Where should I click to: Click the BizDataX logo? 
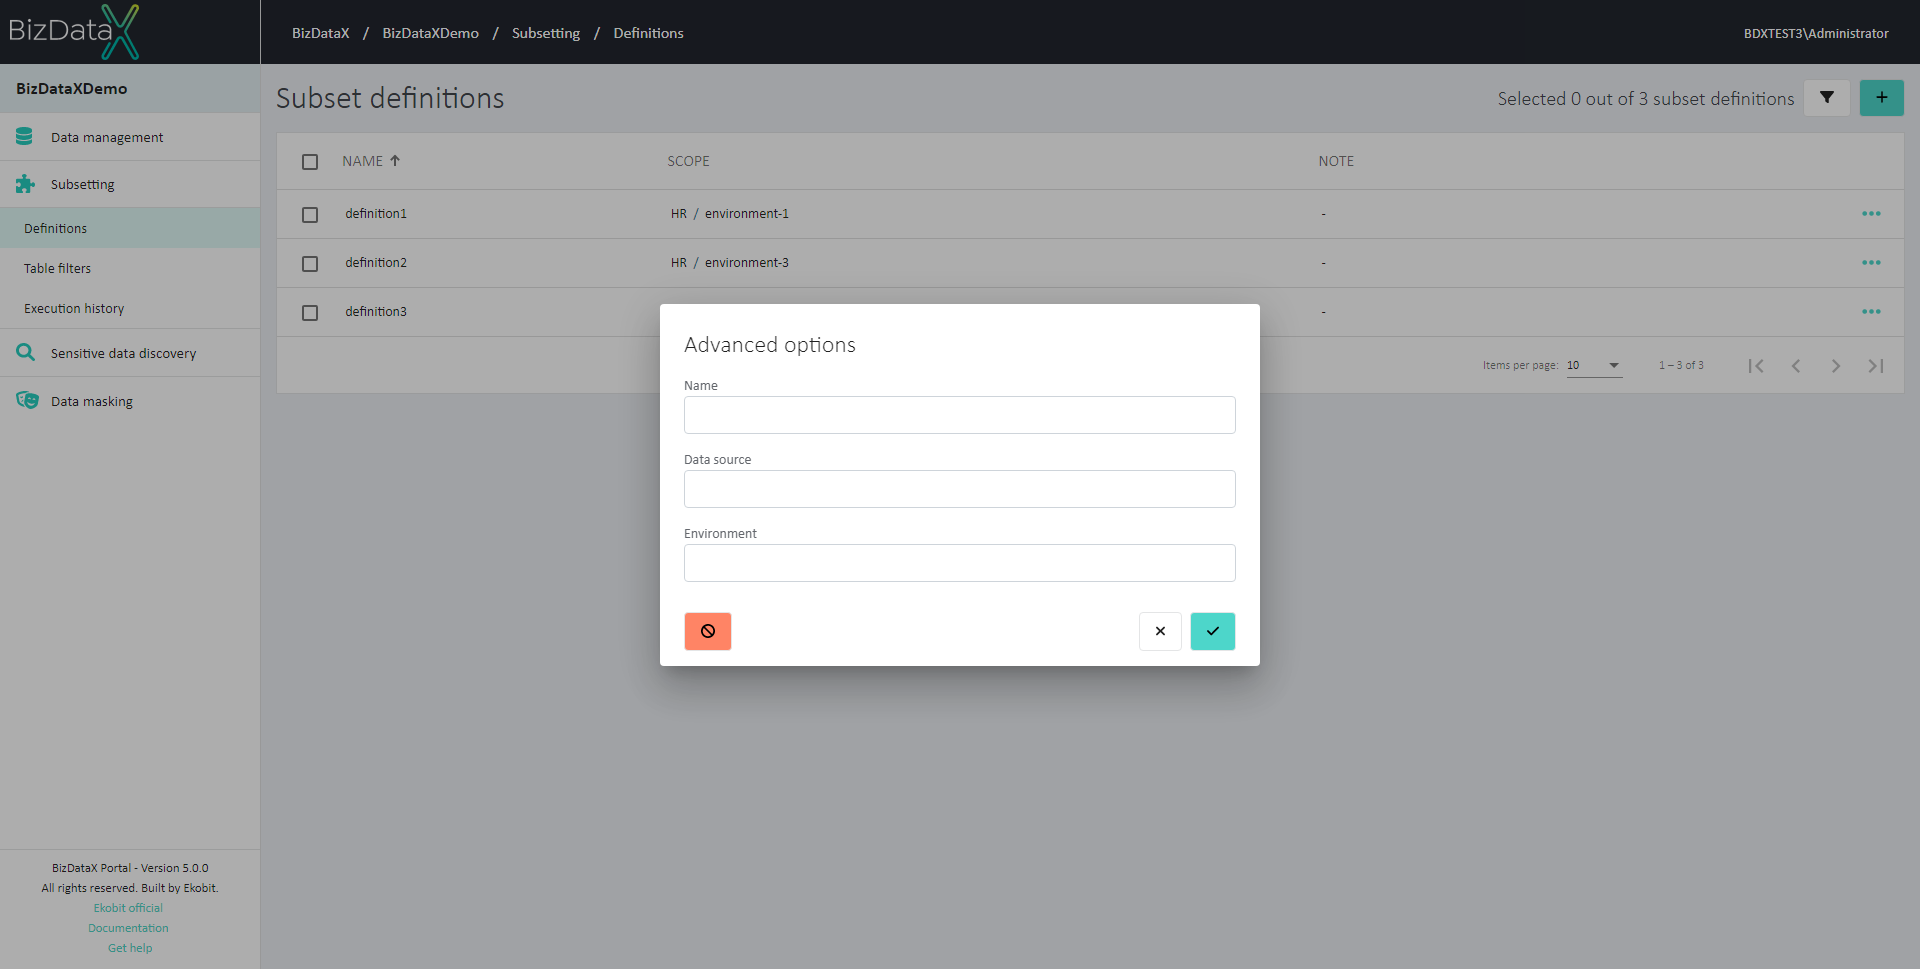click(74, 32)
